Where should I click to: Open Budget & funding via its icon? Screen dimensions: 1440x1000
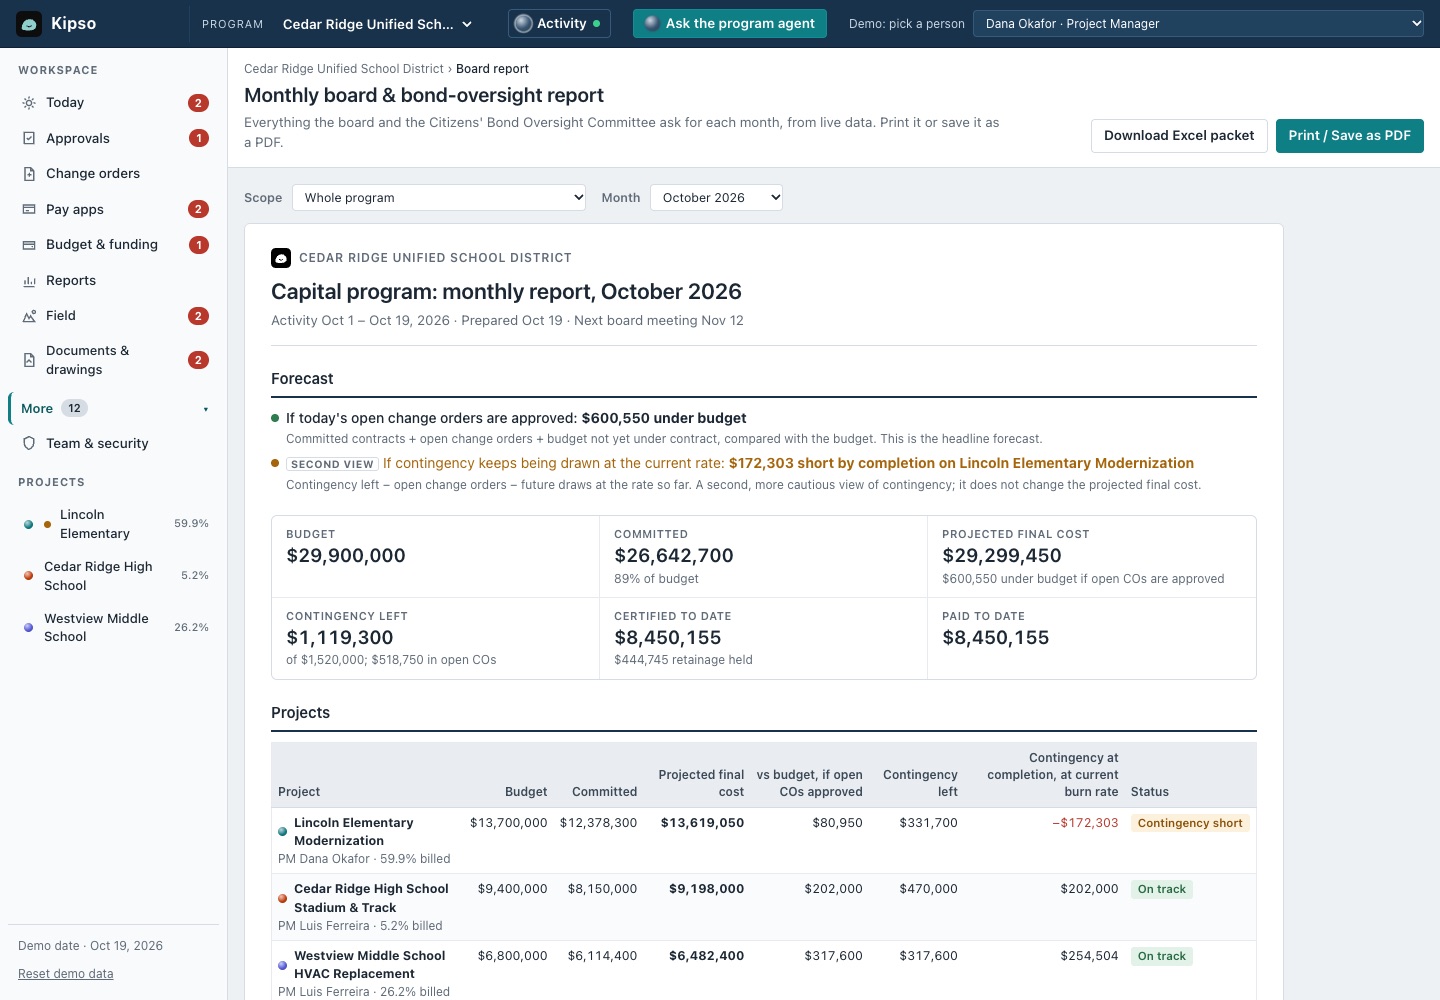coord(29,245)
